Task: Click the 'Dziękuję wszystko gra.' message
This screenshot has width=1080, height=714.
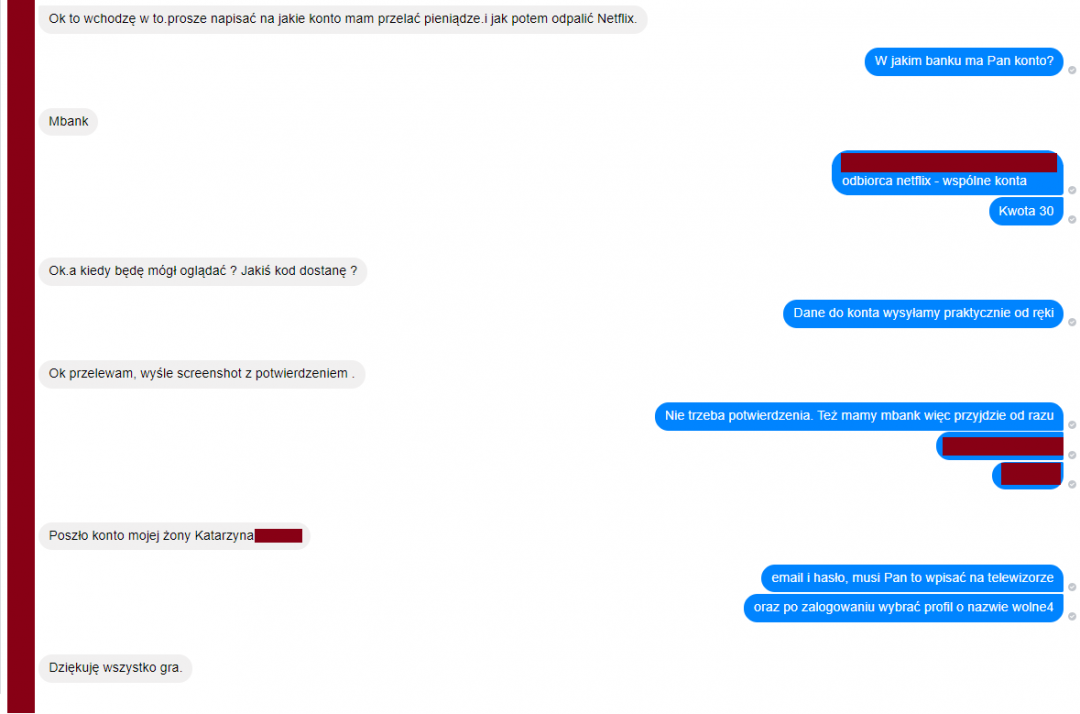Action: point(115,668)
